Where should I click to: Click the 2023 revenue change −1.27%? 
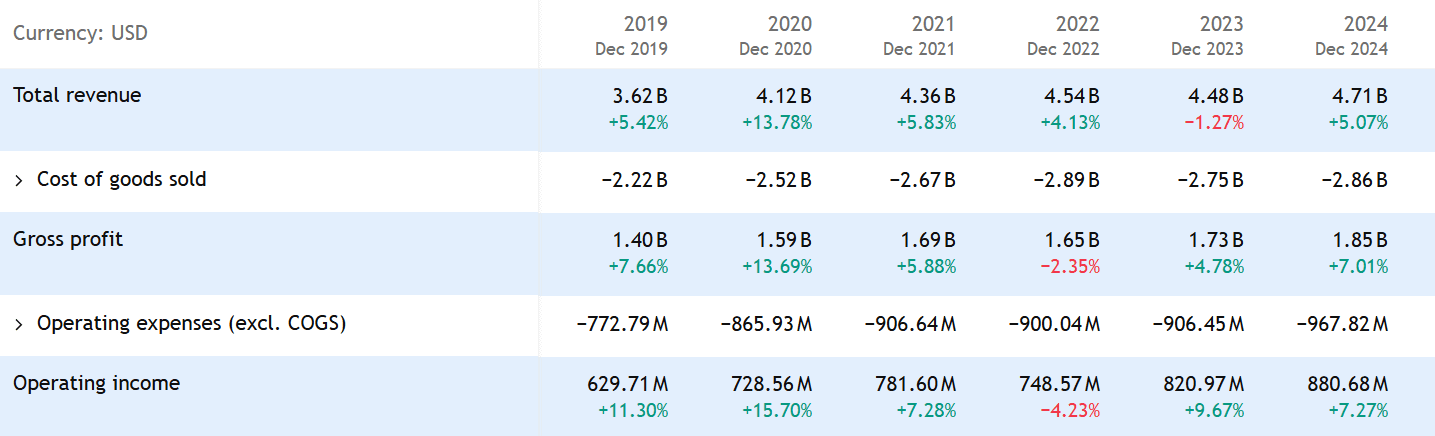point(1214,123)
